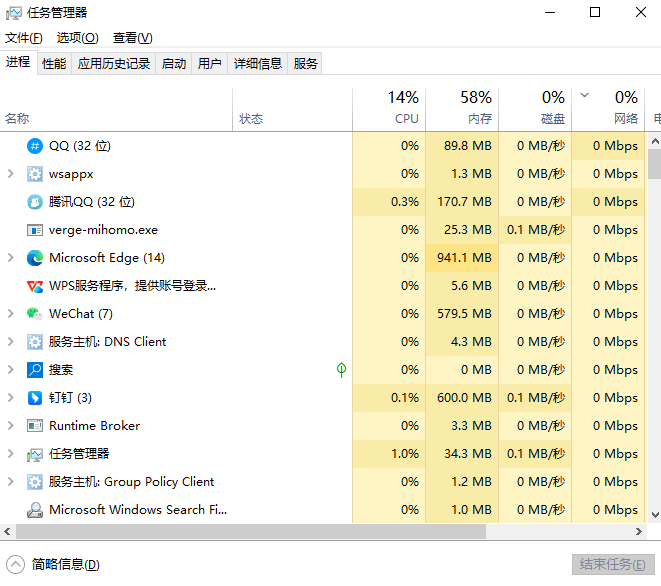
Task: Click the 腾讯QQ penguin icon
Action: (x=35, y=202)
